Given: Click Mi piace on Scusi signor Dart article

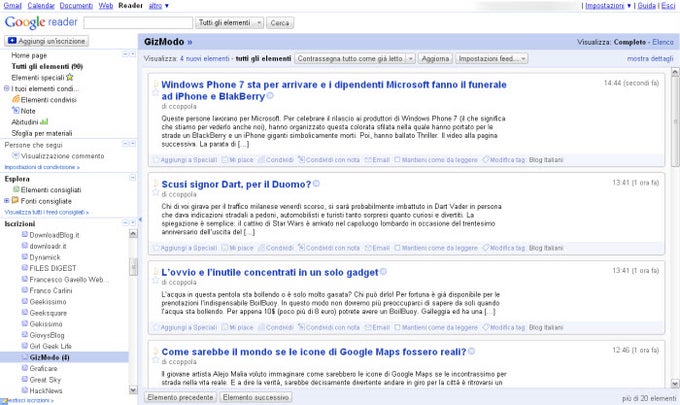Looking at the screenshot, I should click(x=238, y=248).
